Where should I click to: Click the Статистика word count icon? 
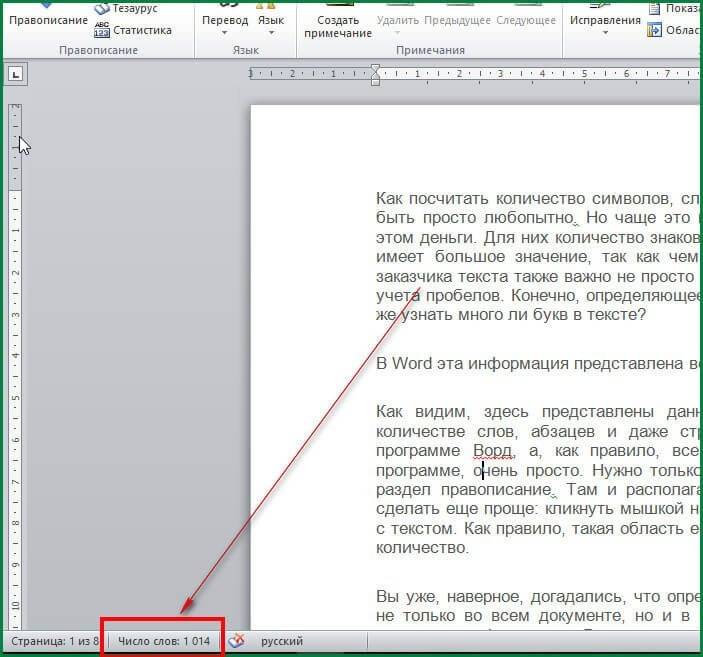[102, 30]
